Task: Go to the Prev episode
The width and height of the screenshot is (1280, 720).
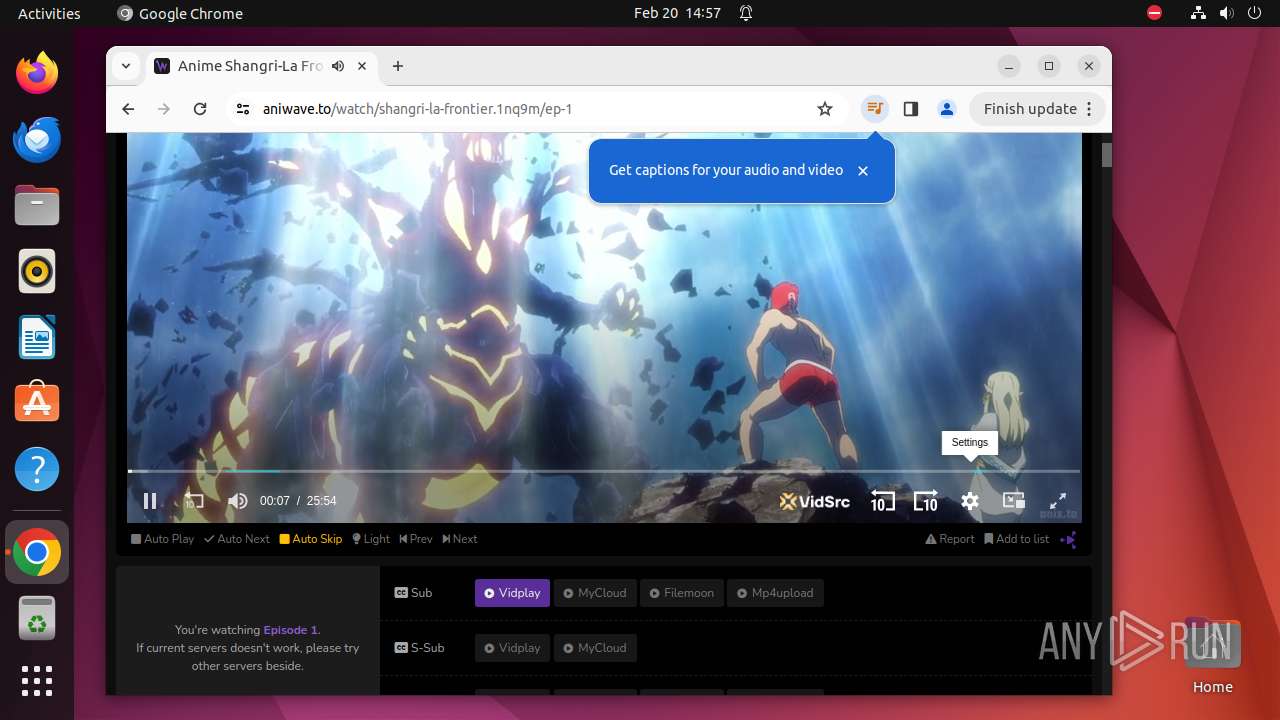Action: pyautogui.click(x=416, y=539)
